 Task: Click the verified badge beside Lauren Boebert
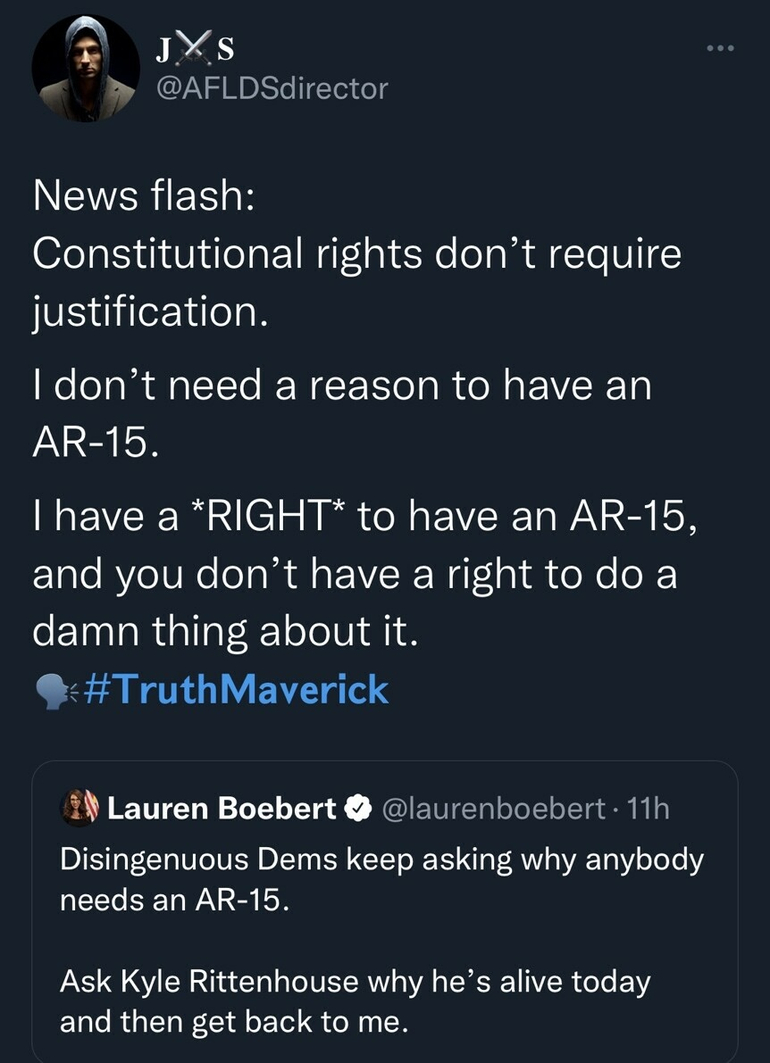click(355, 808)
